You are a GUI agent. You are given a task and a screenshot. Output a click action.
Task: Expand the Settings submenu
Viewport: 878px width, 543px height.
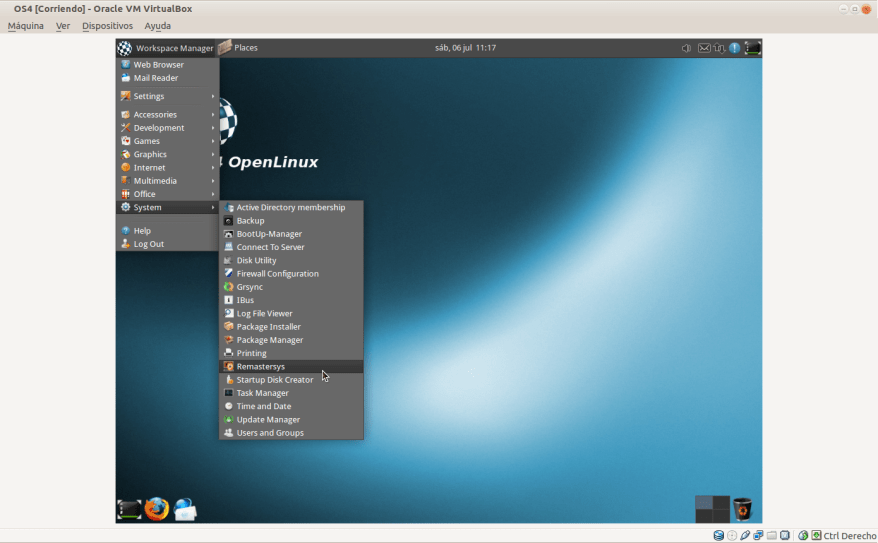tap(167, 96)
